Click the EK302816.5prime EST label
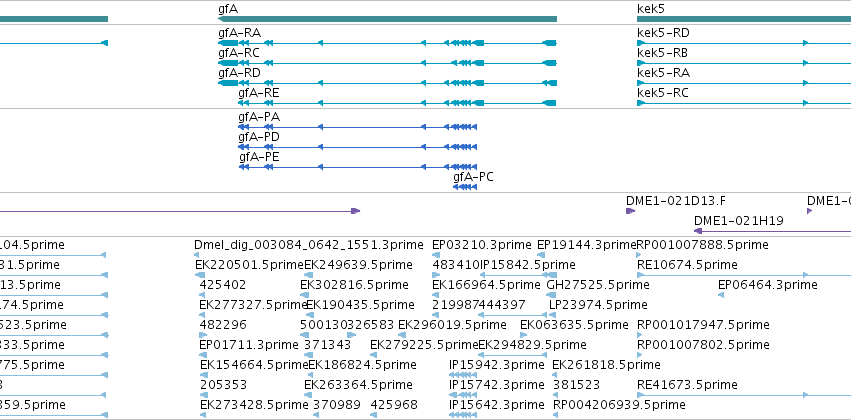The width and height of the screenshot is (851, 420). click(354, 285)
